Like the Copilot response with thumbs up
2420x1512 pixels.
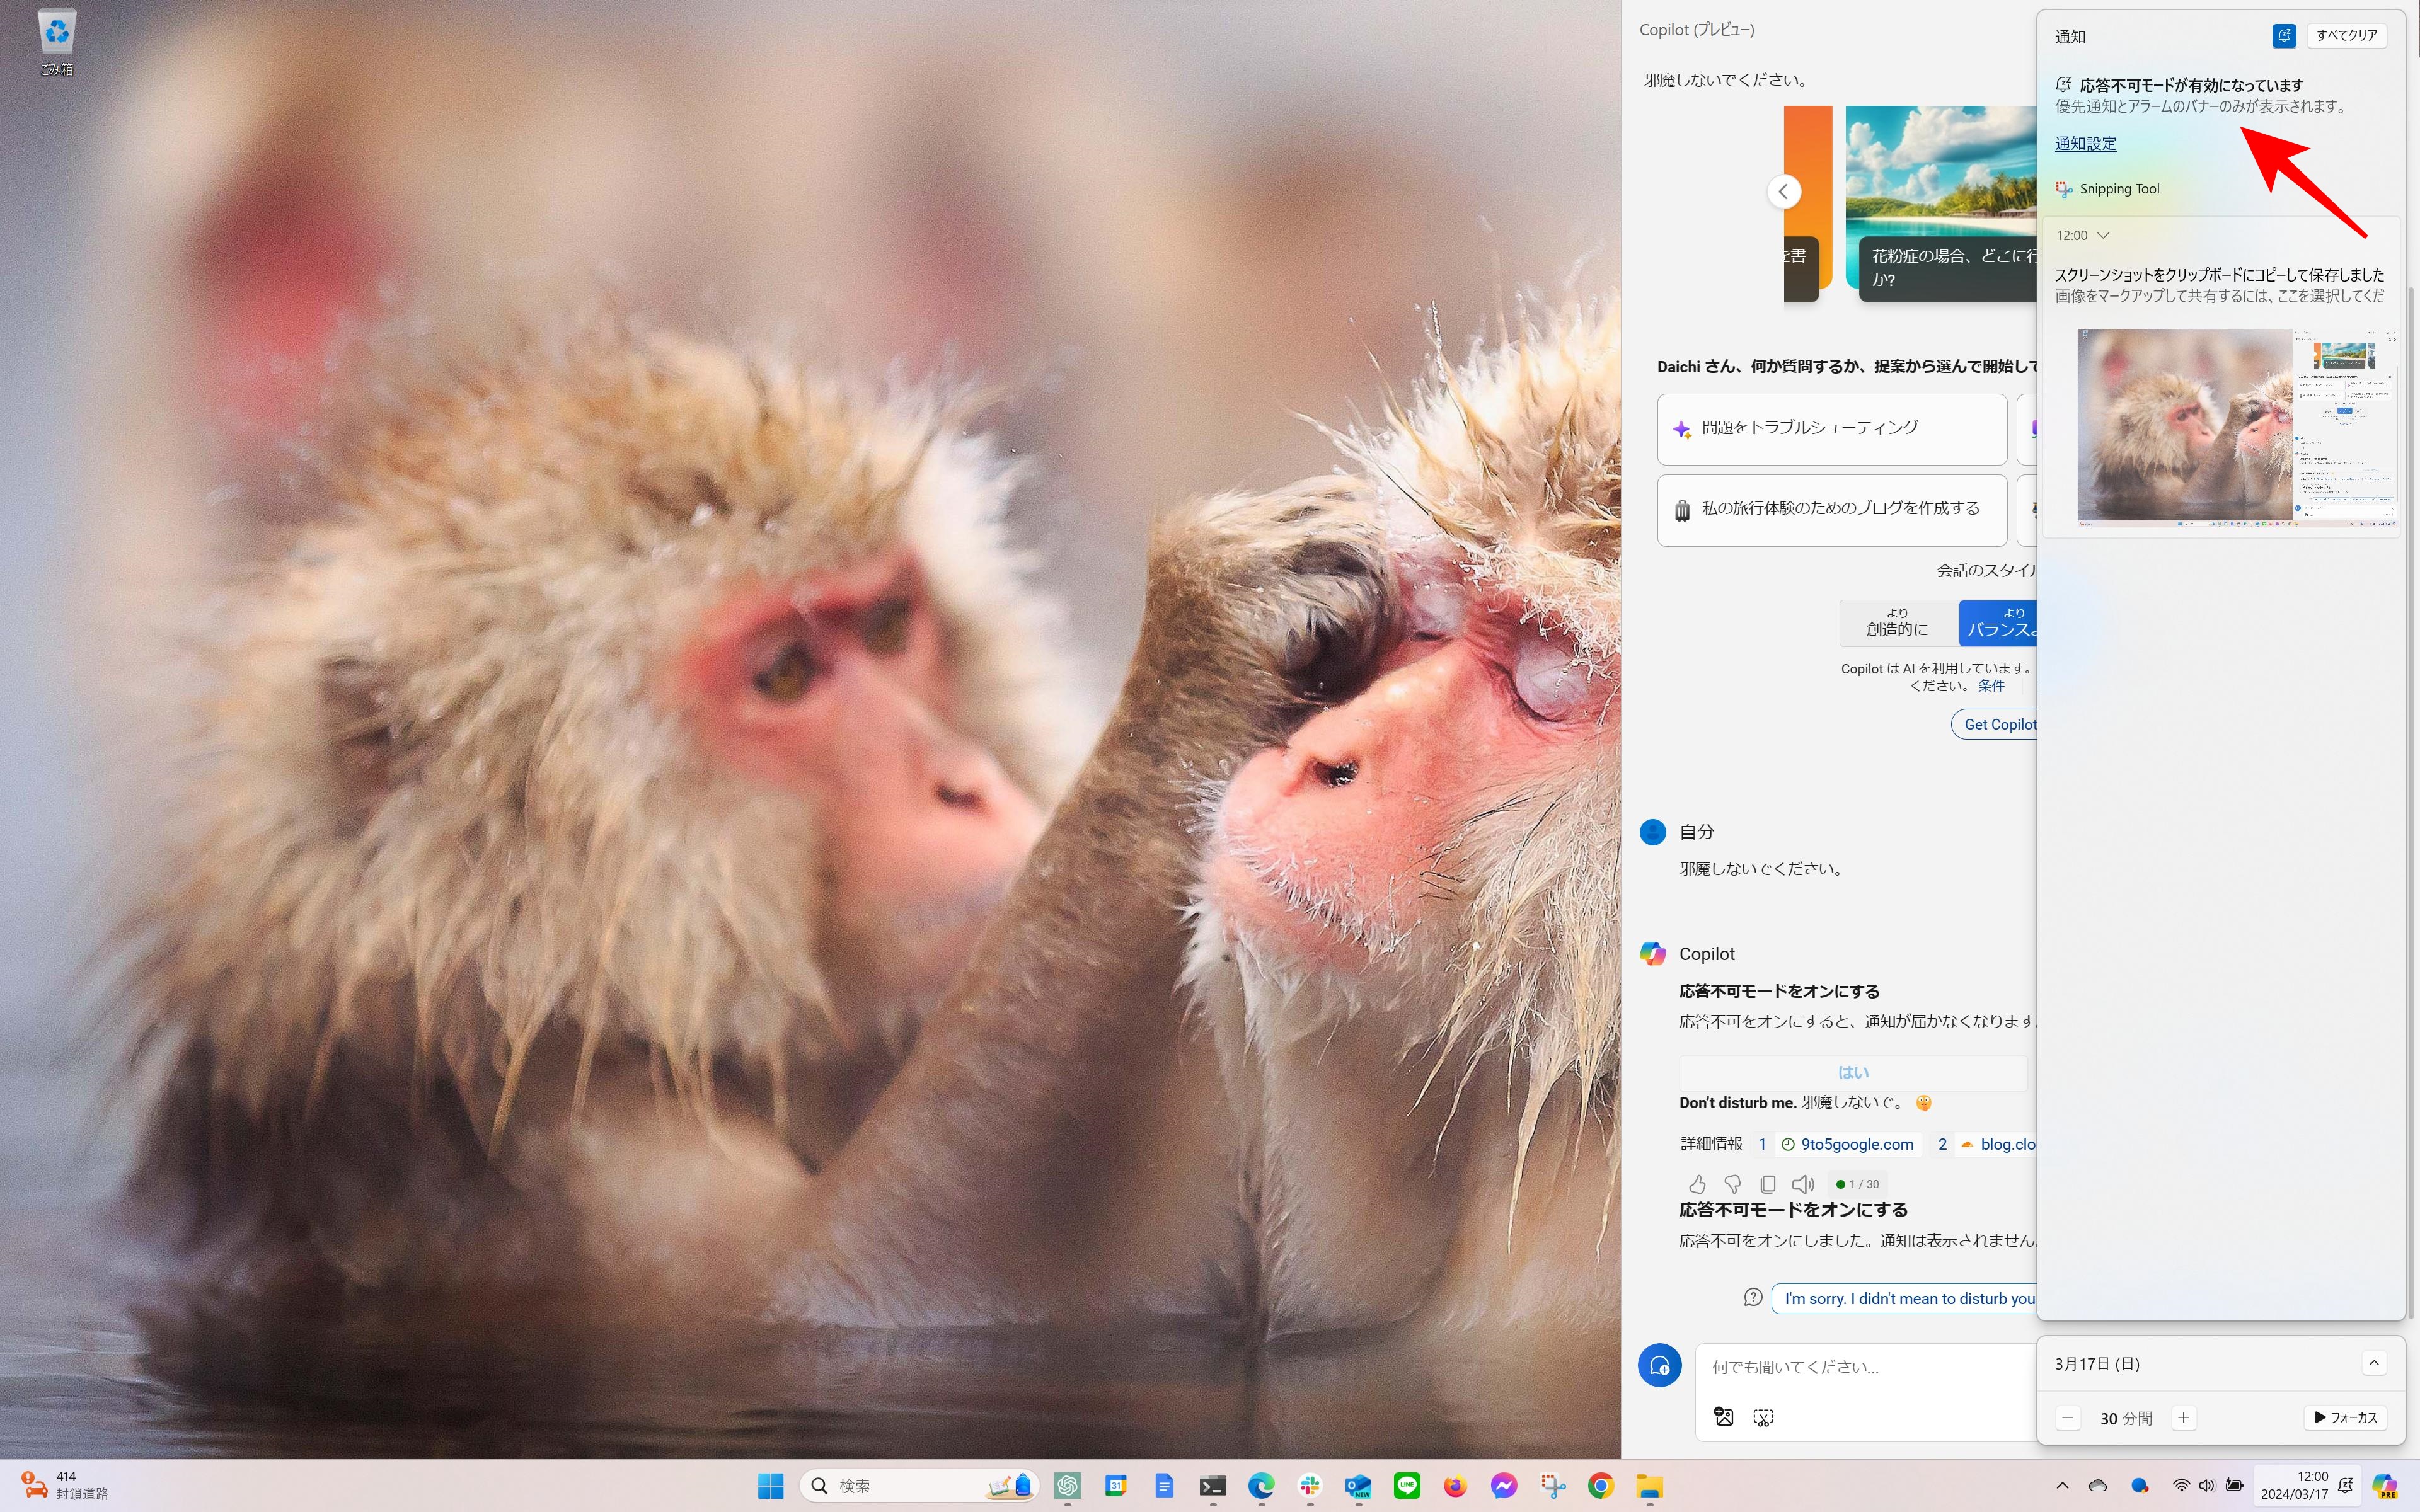[1697, 1184]
